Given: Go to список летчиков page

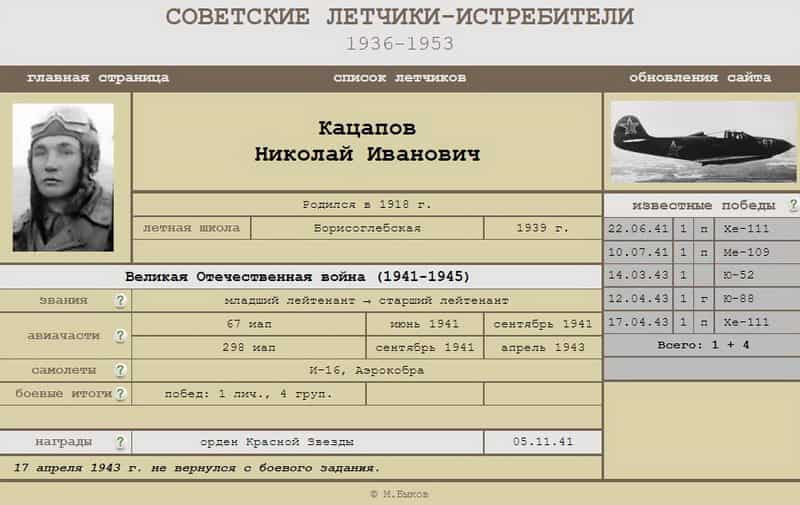Looking at the screenshot, I should click(400, 78).
